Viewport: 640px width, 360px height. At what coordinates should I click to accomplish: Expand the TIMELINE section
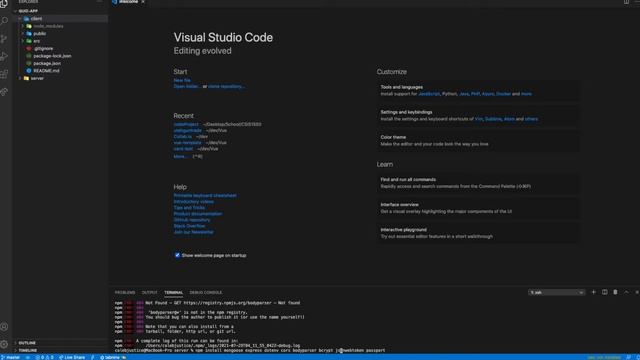pyautogui.click(x=60, y=350)
